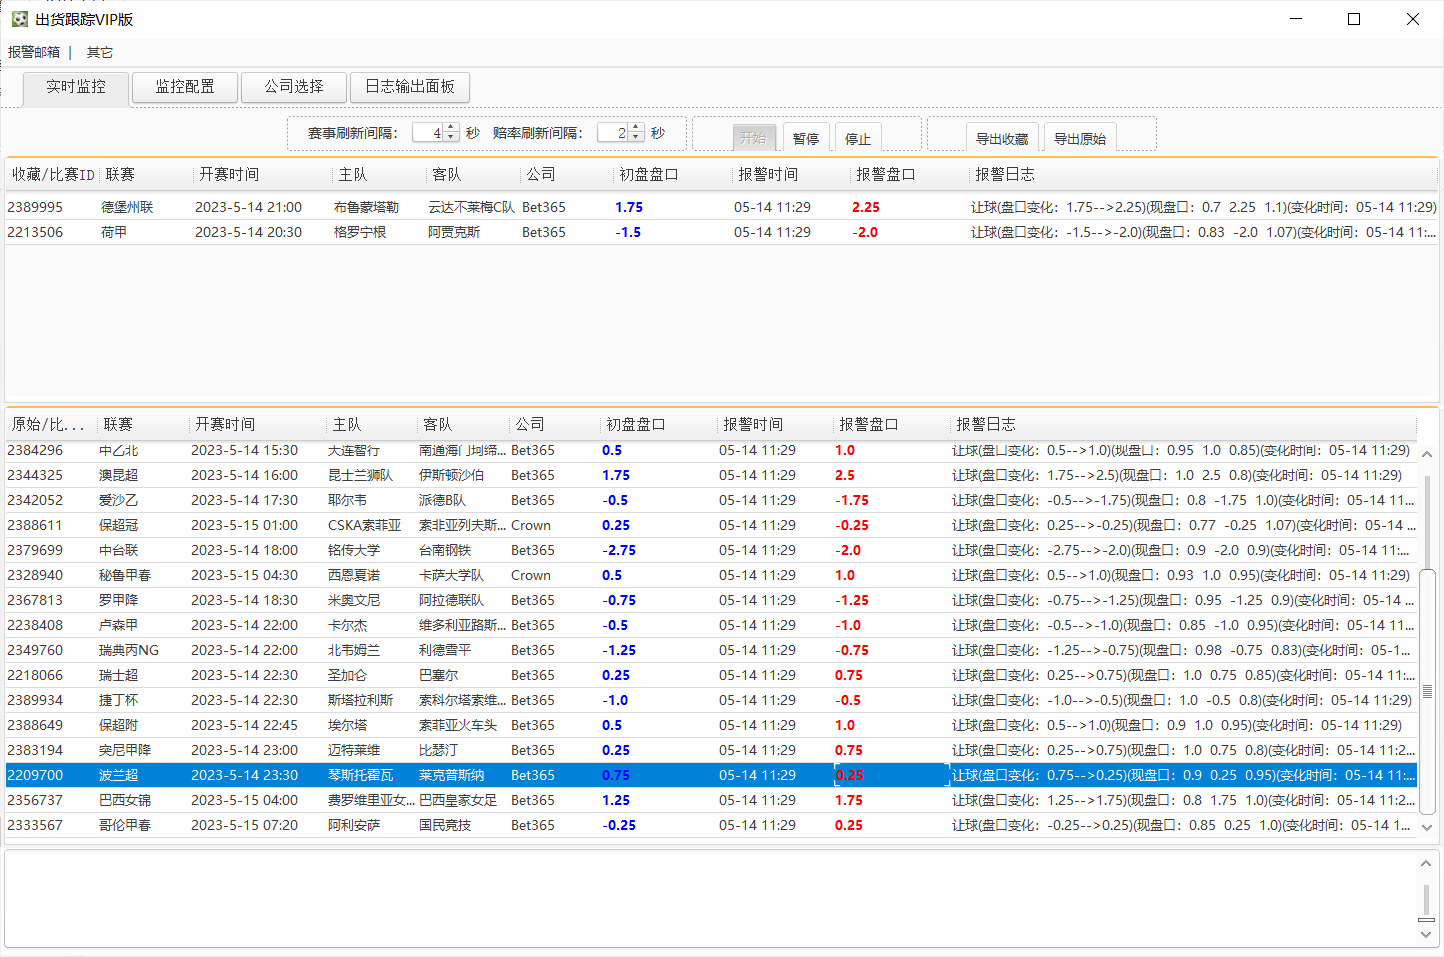Select the row with ID 2379699 中台联
Screen dimensions: 1444x957
click(x=711, y=550)
